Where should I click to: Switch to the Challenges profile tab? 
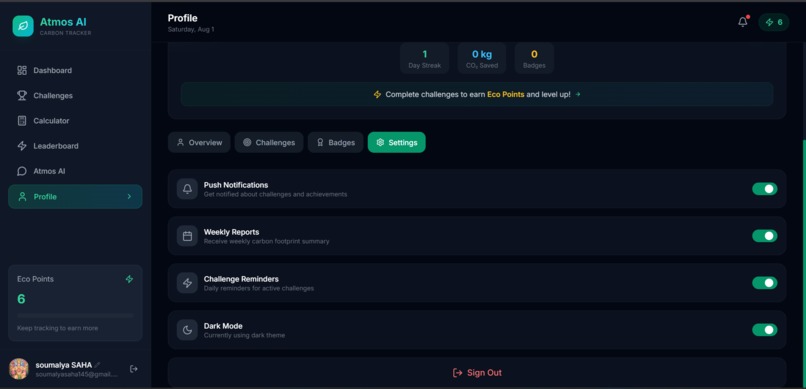coord(269,142)
